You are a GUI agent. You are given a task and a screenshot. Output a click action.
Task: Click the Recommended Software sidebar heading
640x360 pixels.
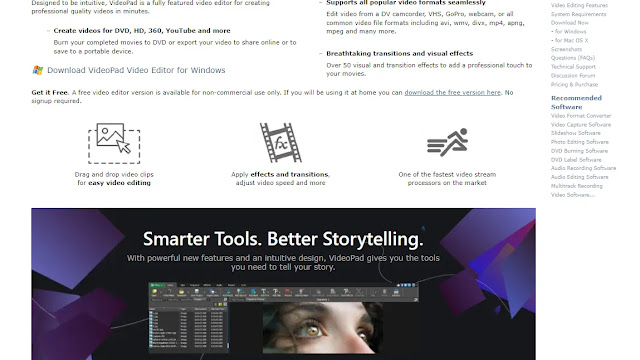tap(576, 102)
